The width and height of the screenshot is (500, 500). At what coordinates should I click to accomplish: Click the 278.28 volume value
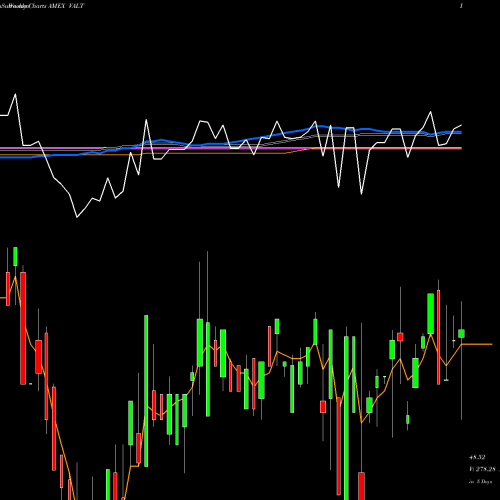pyautogui.click(x=486, y=469)
